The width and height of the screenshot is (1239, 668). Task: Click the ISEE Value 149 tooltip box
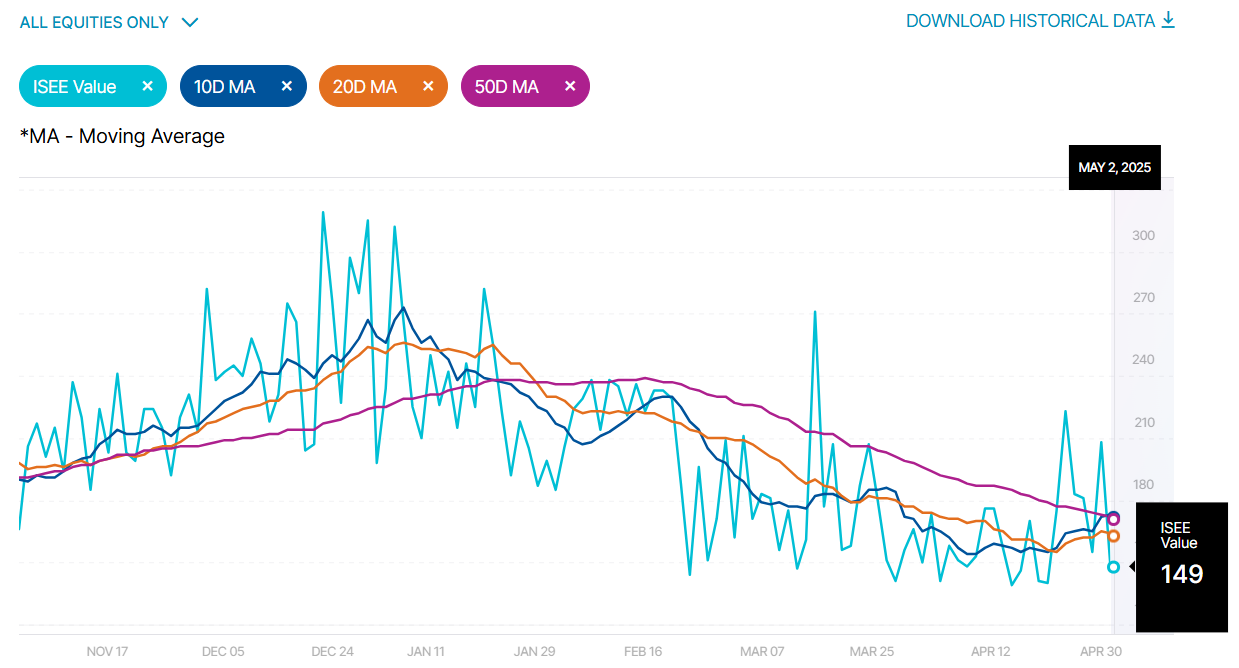1182,567
